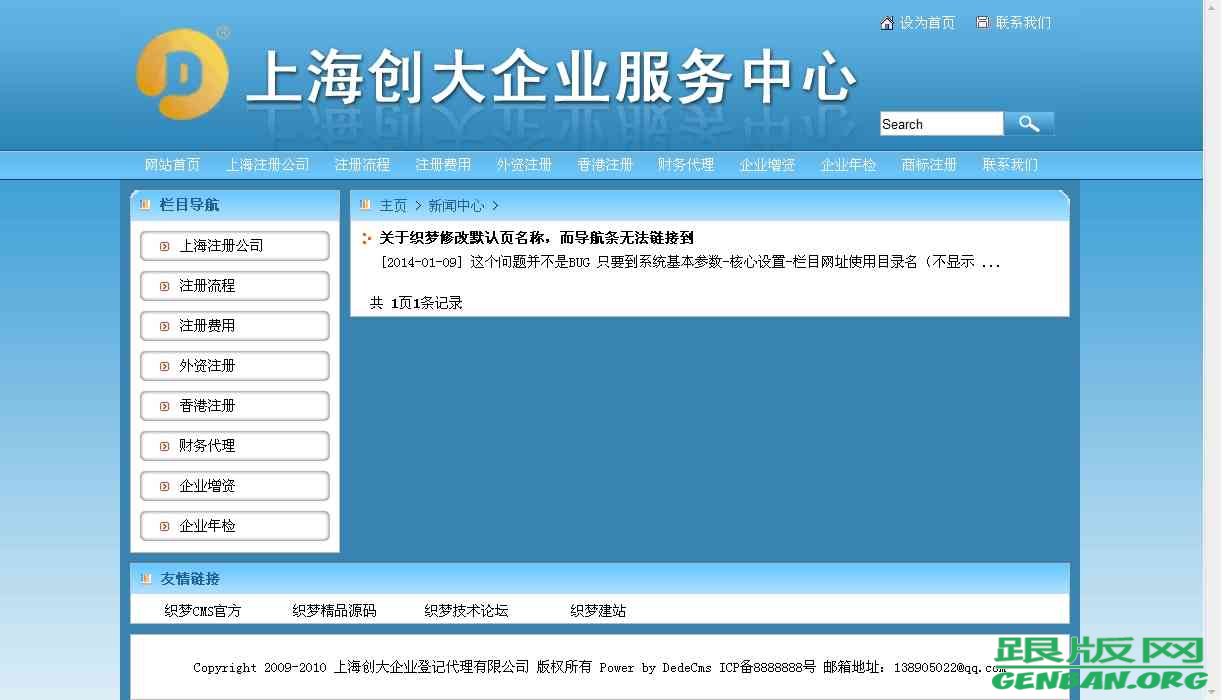The image size is (1222, 700).
Task: Open the 香港注册 navigation menu item
Action: (605, 164)
